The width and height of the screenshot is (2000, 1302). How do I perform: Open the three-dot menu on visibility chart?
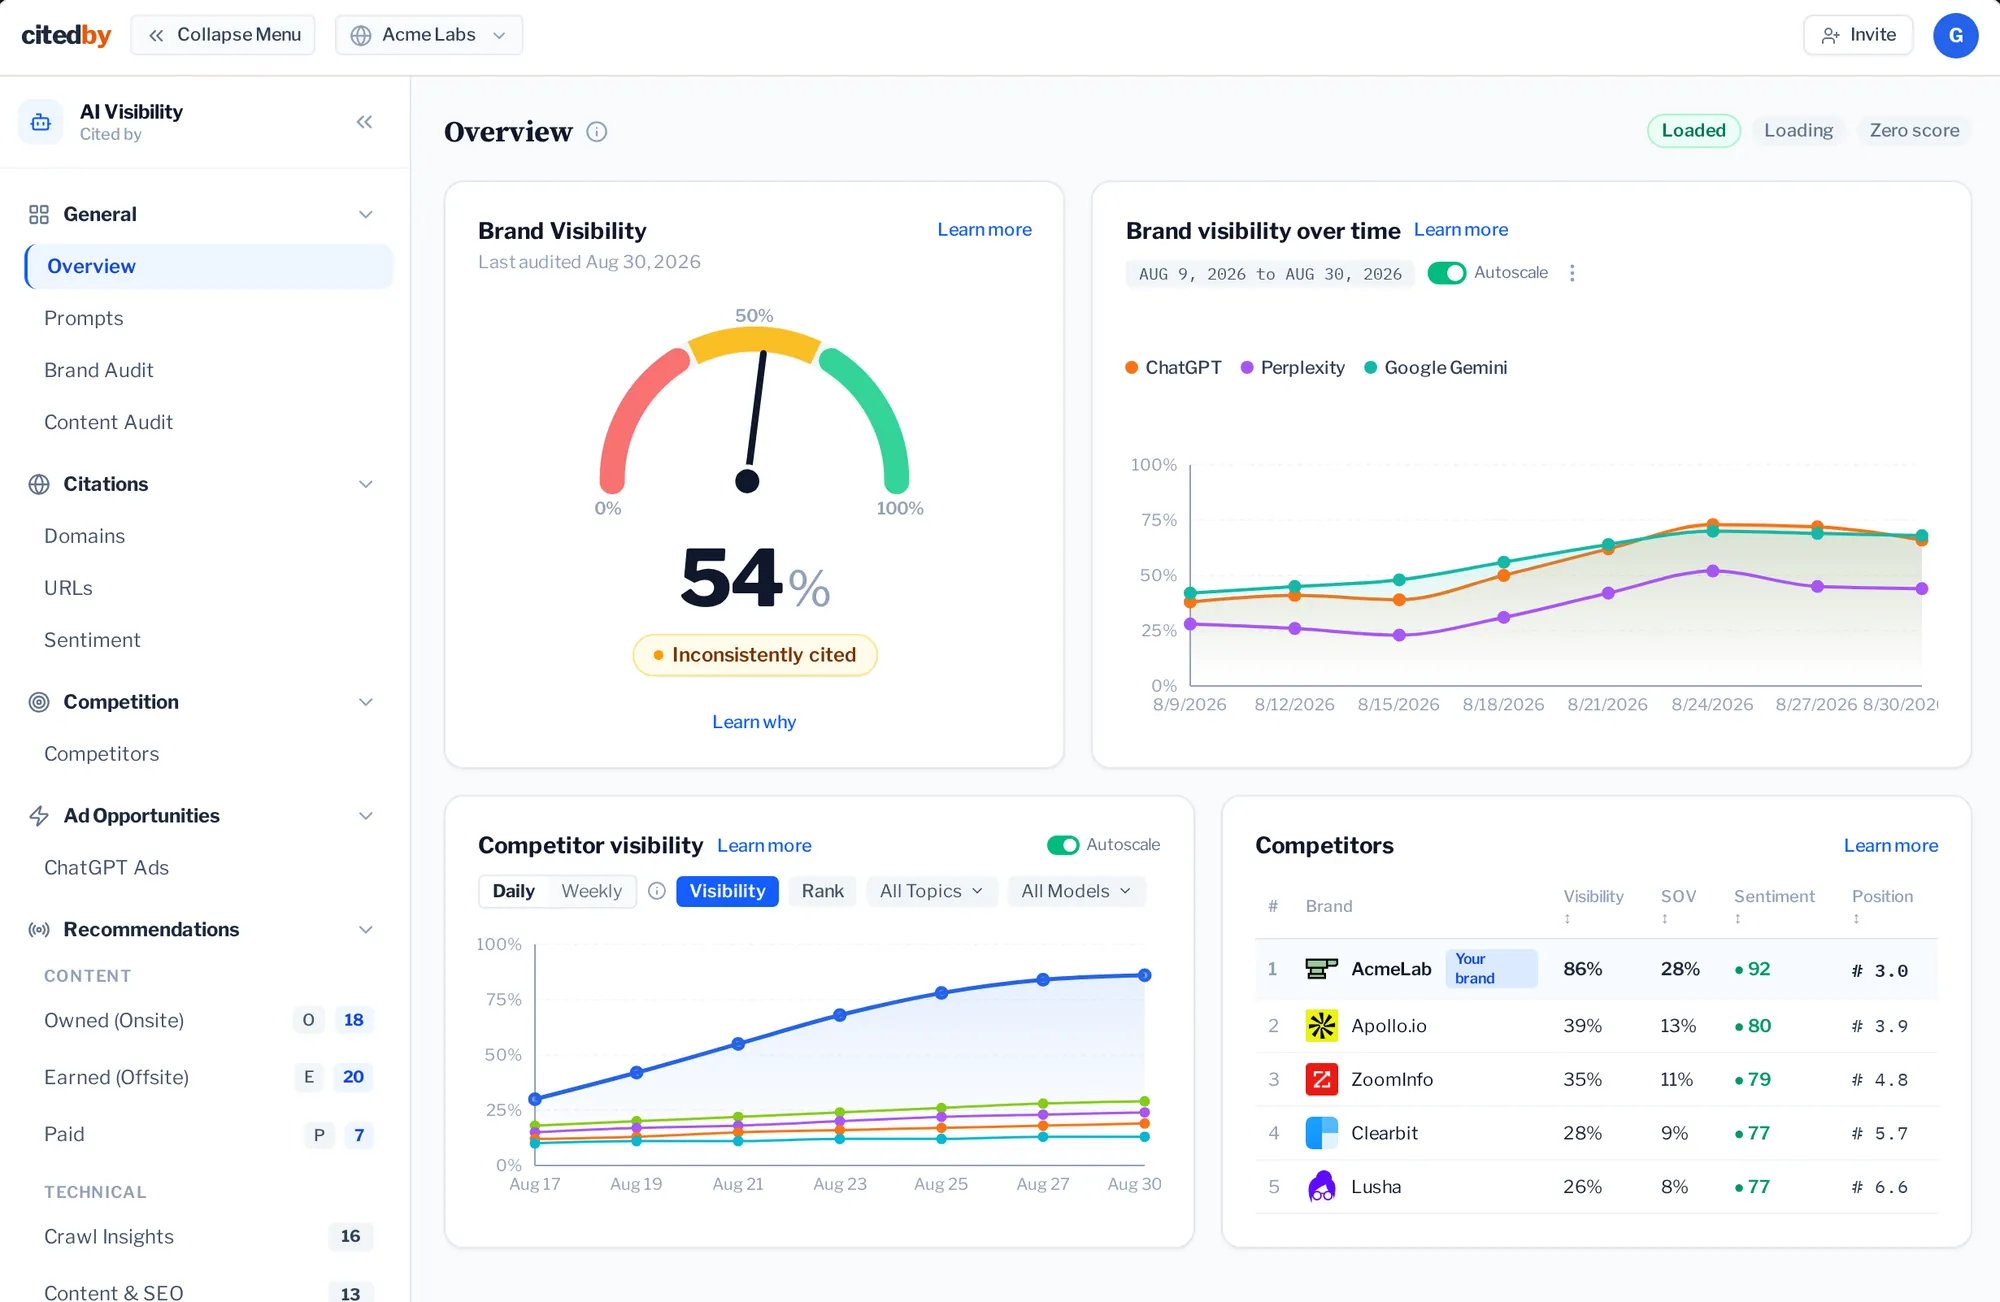[x=1572, y=273]
